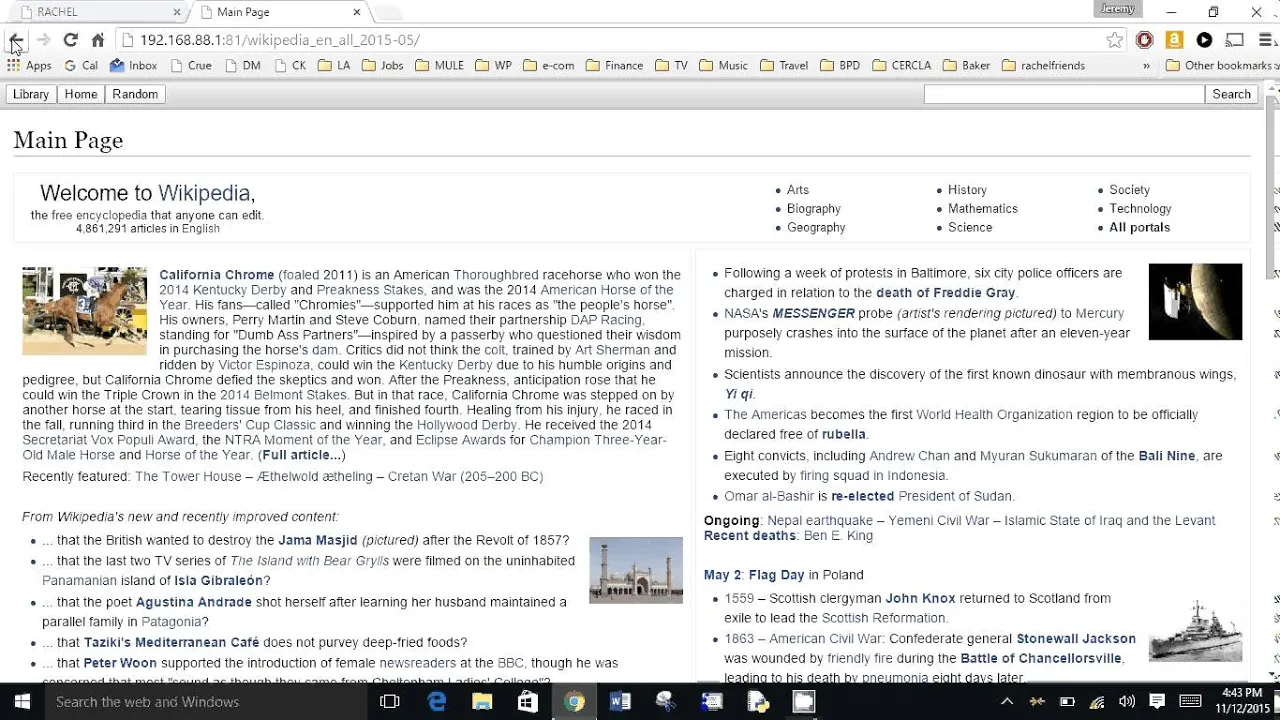
Task: Open the California Chrome article link
Action: pyautogui.click(x=216, y=275)
